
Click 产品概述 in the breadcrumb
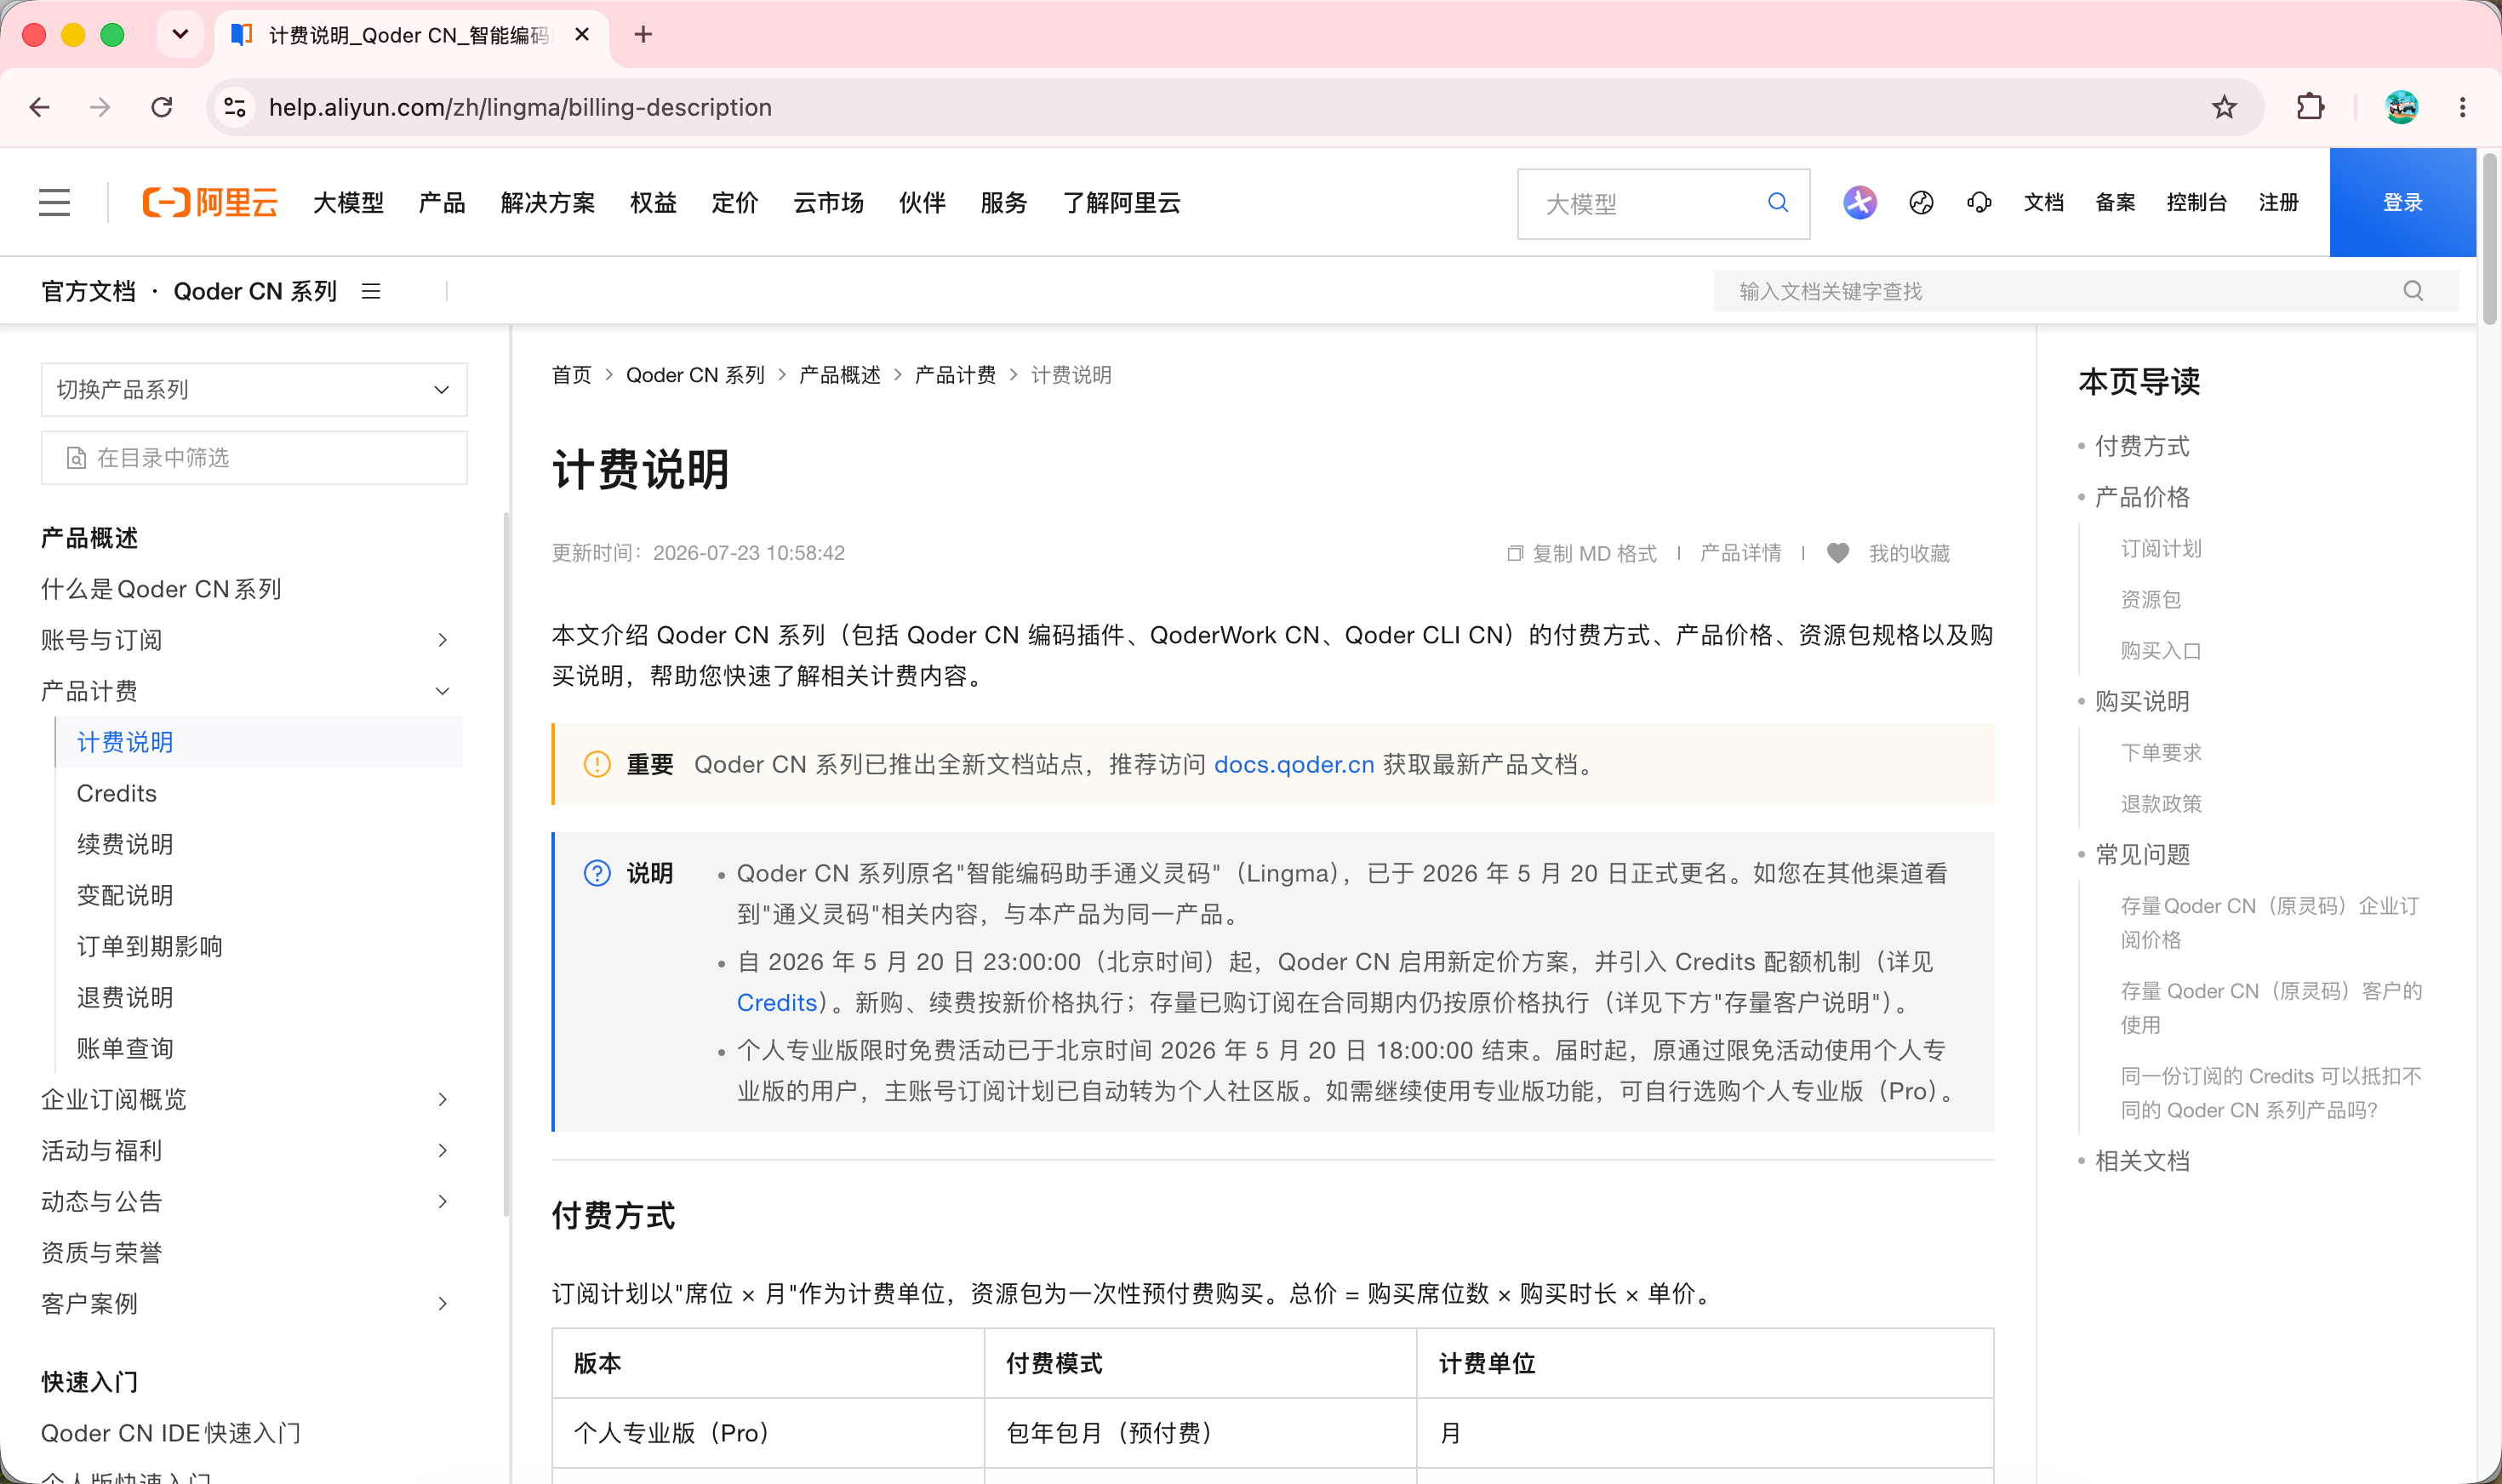click(840, 375)
